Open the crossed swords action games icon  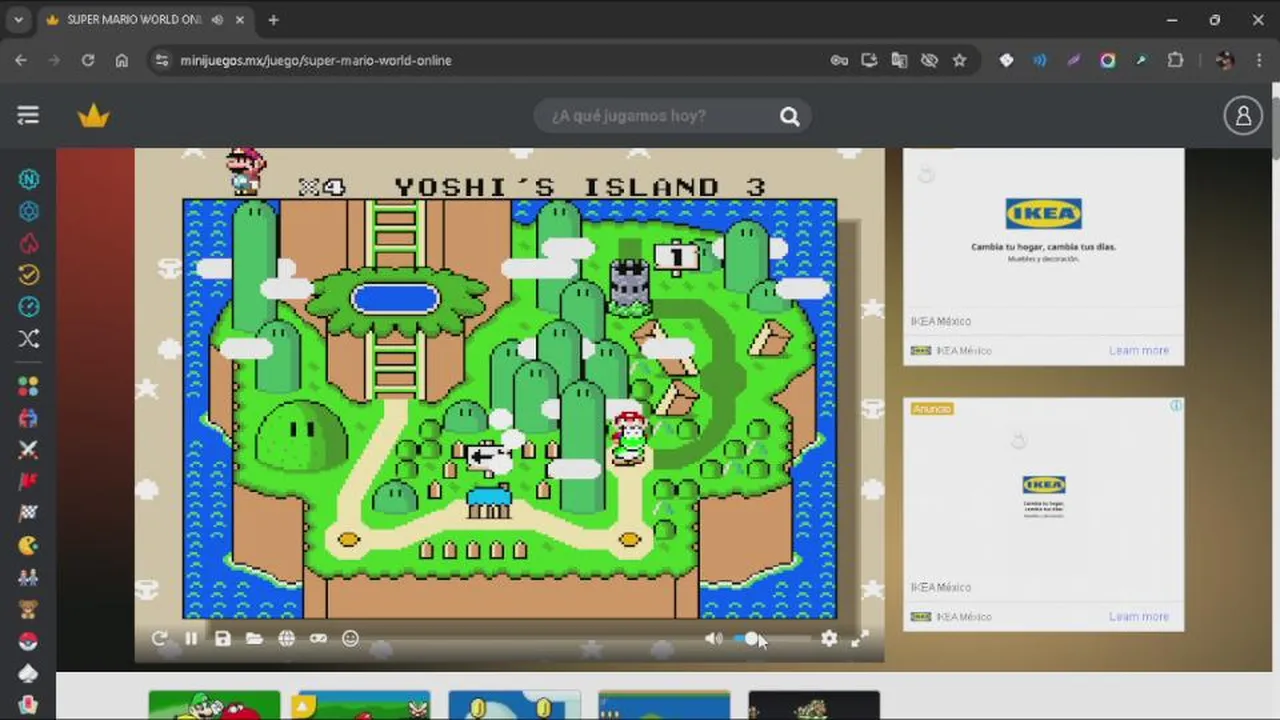pos(28,450)
